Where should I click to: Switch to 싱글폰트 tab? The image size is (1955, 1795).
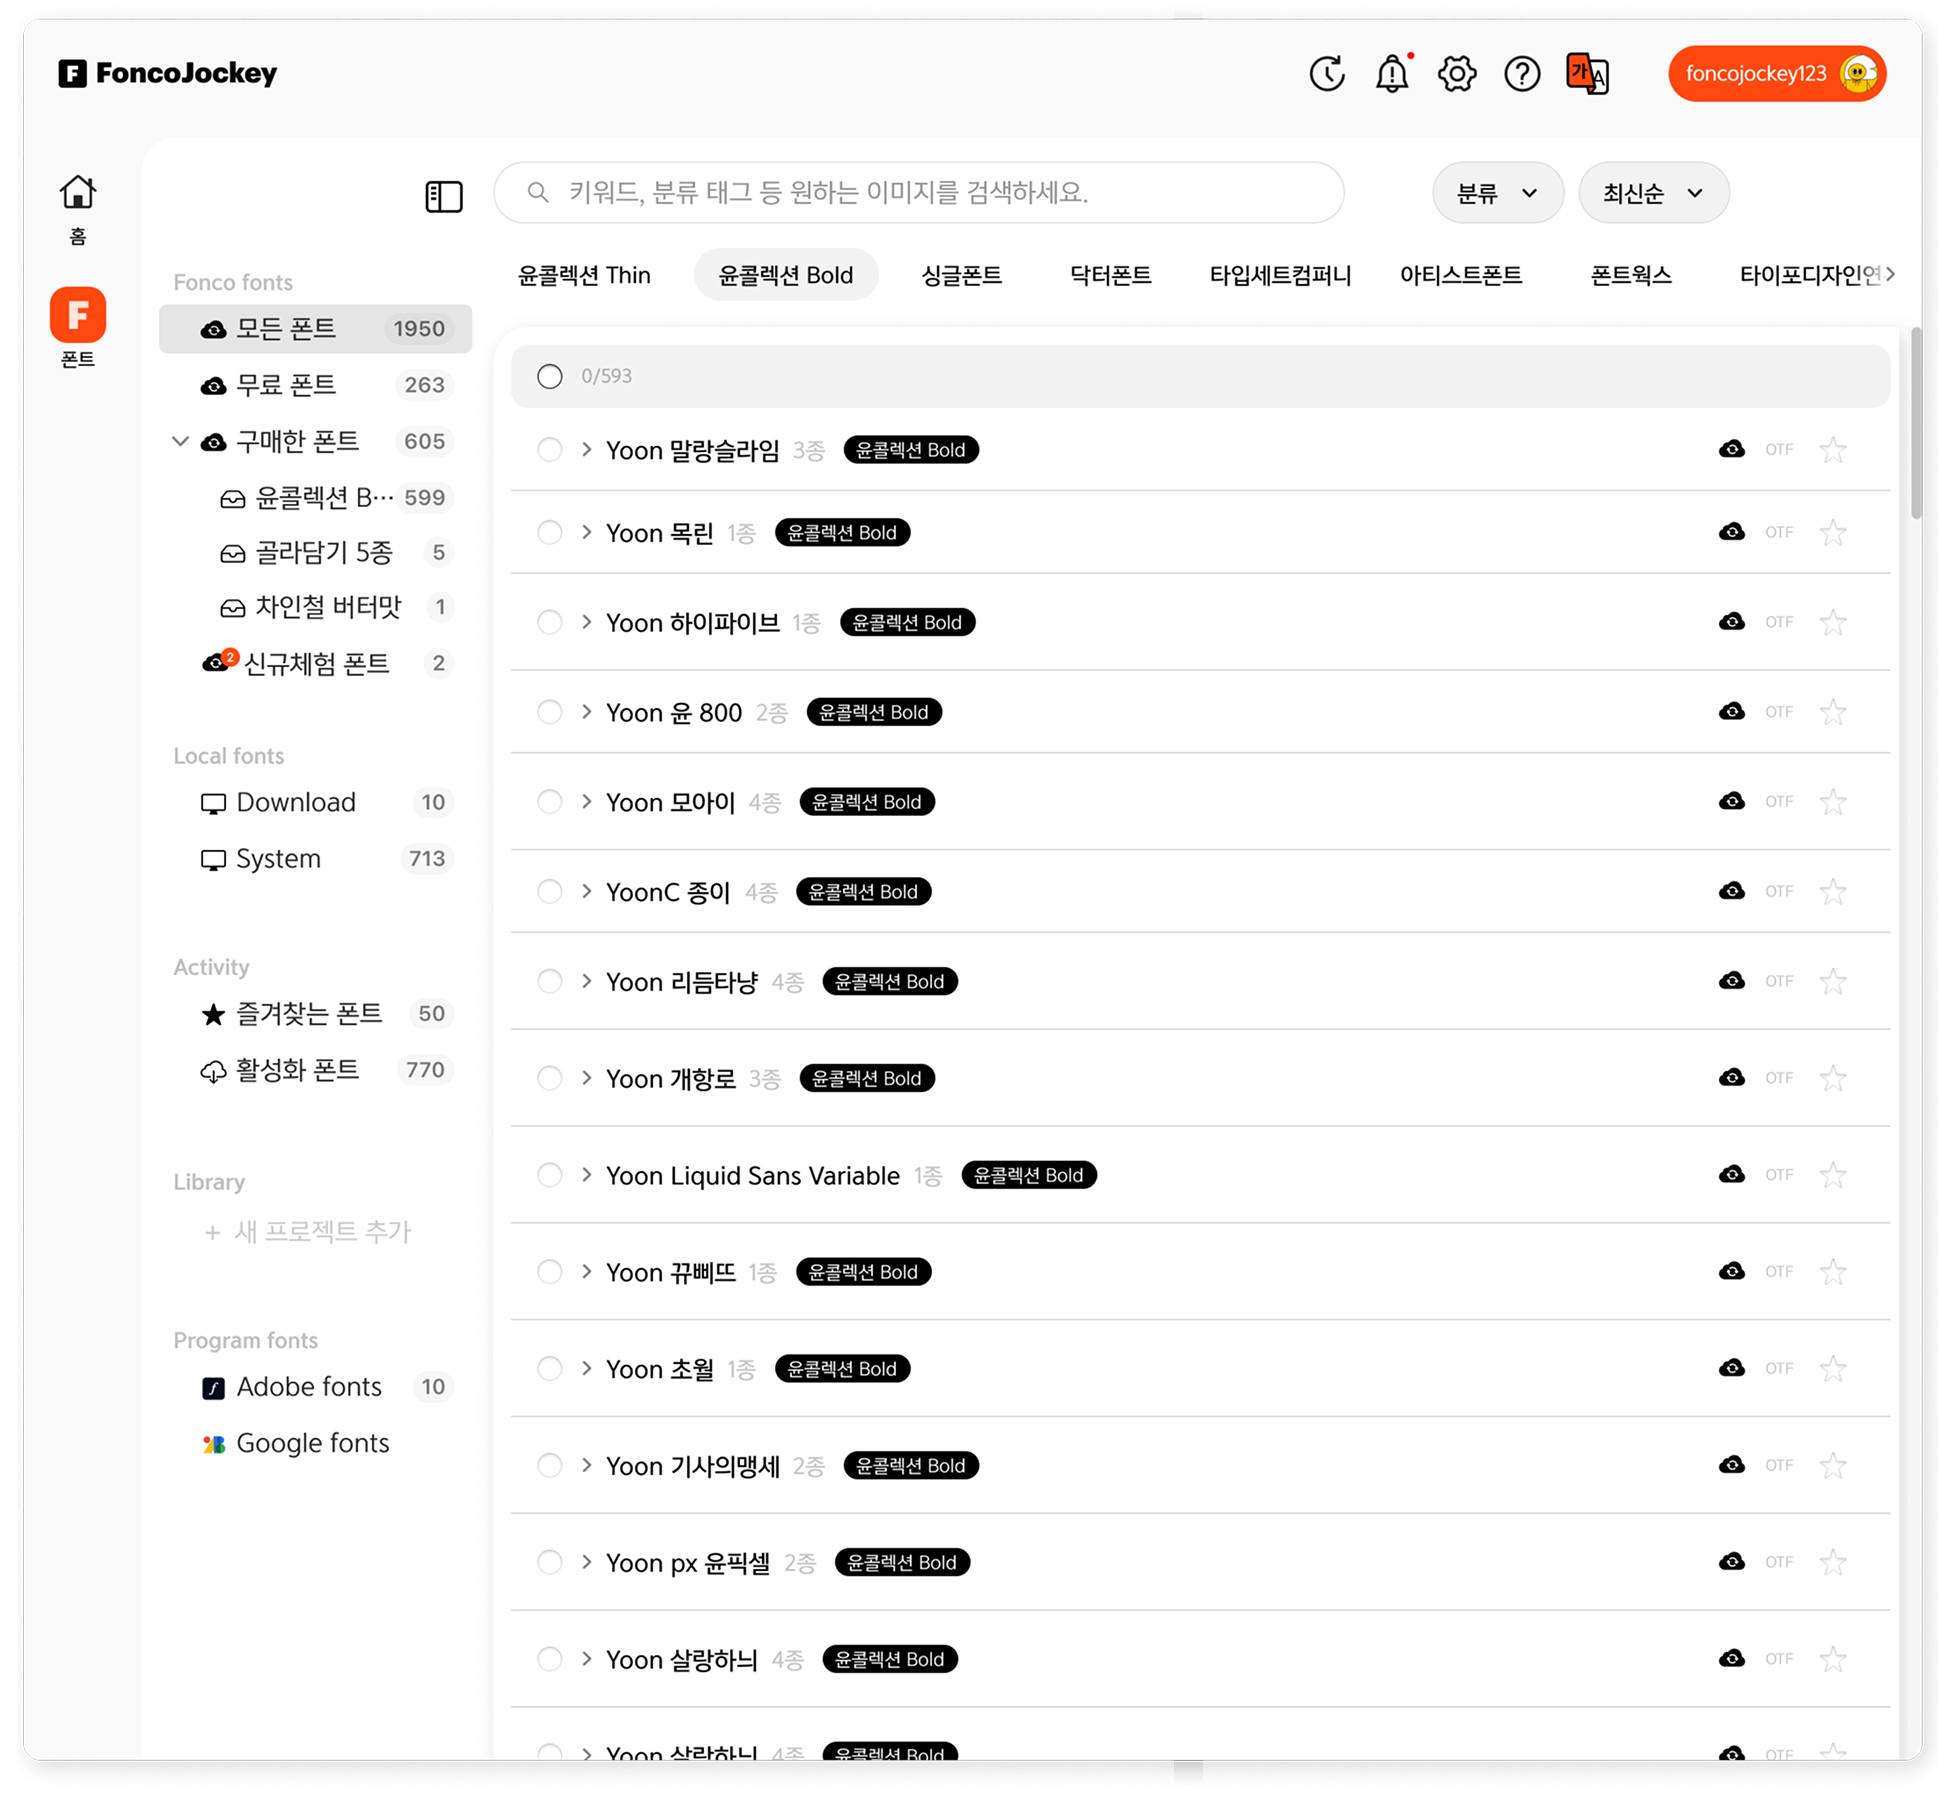coord(961,275)
